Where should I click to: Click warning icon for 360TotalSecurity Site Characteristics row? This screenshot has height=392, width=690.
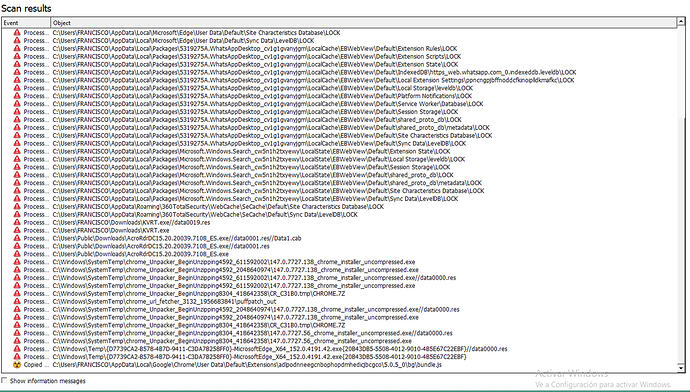(17, 207)
